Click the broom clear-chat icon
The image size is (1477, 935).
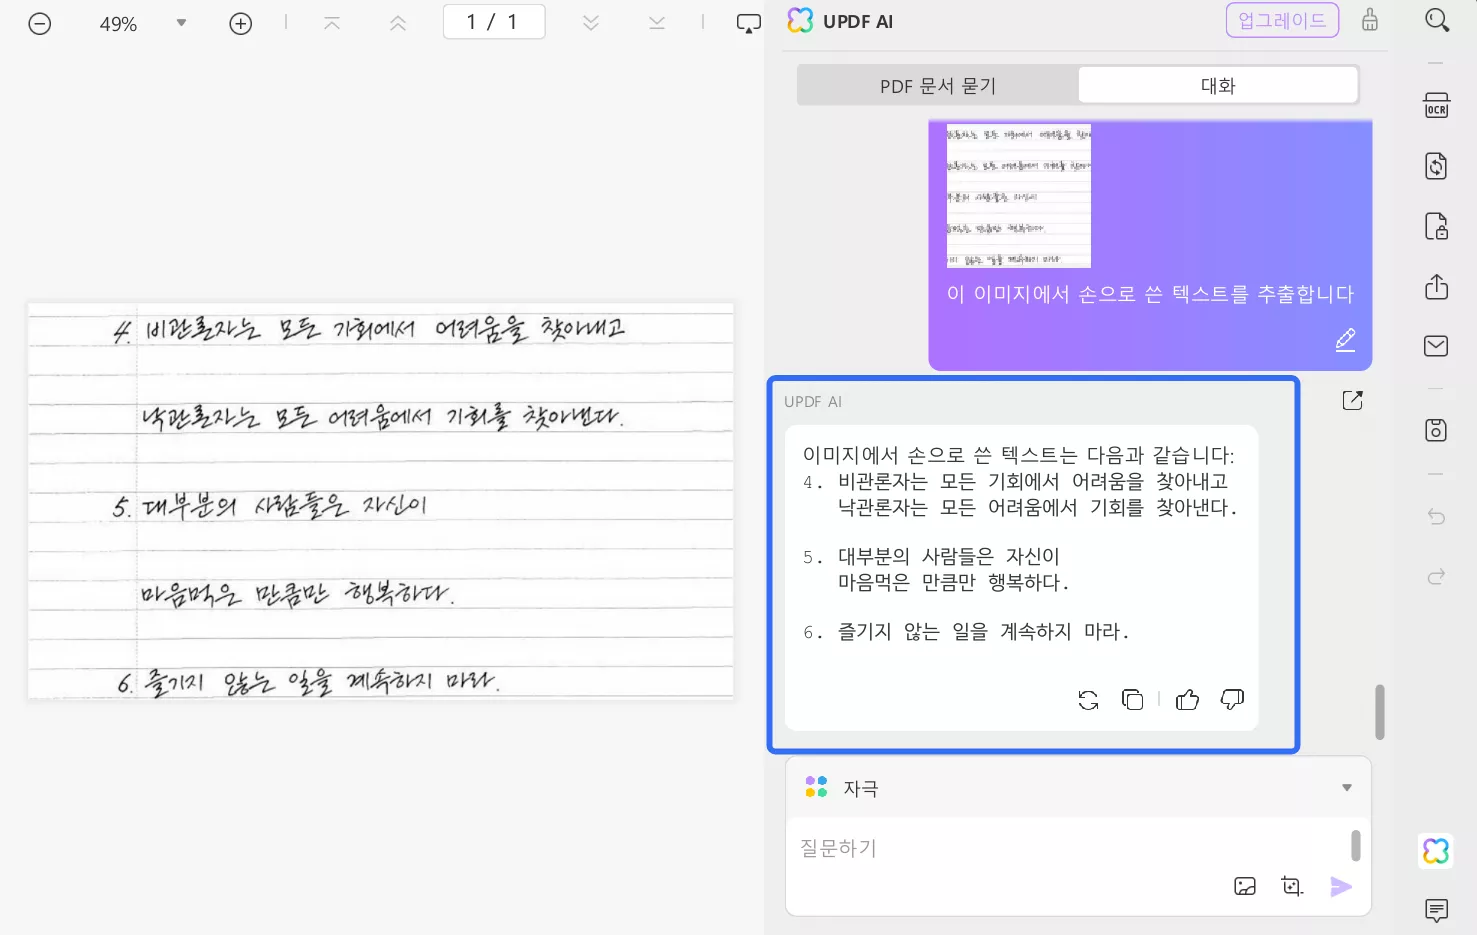(x=1370, y=20)
